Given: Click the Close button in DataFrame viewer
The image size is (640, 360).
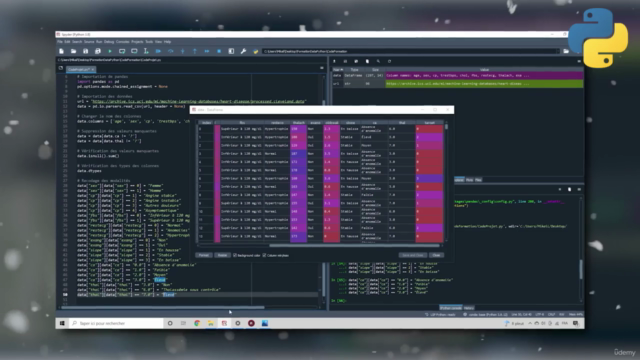Looking at the screenshot, I should (436, 256).
